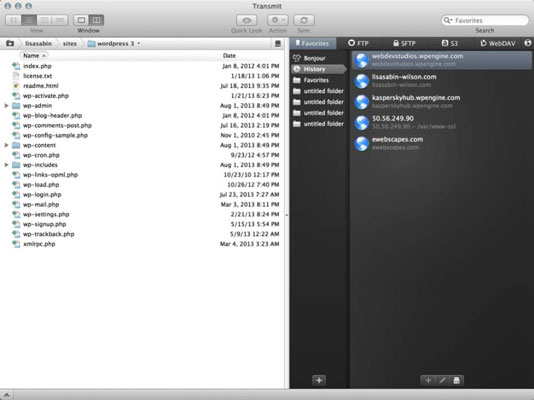The image size is (534, 400).
Task: Open the FTP connection tab
Action: 358,44
